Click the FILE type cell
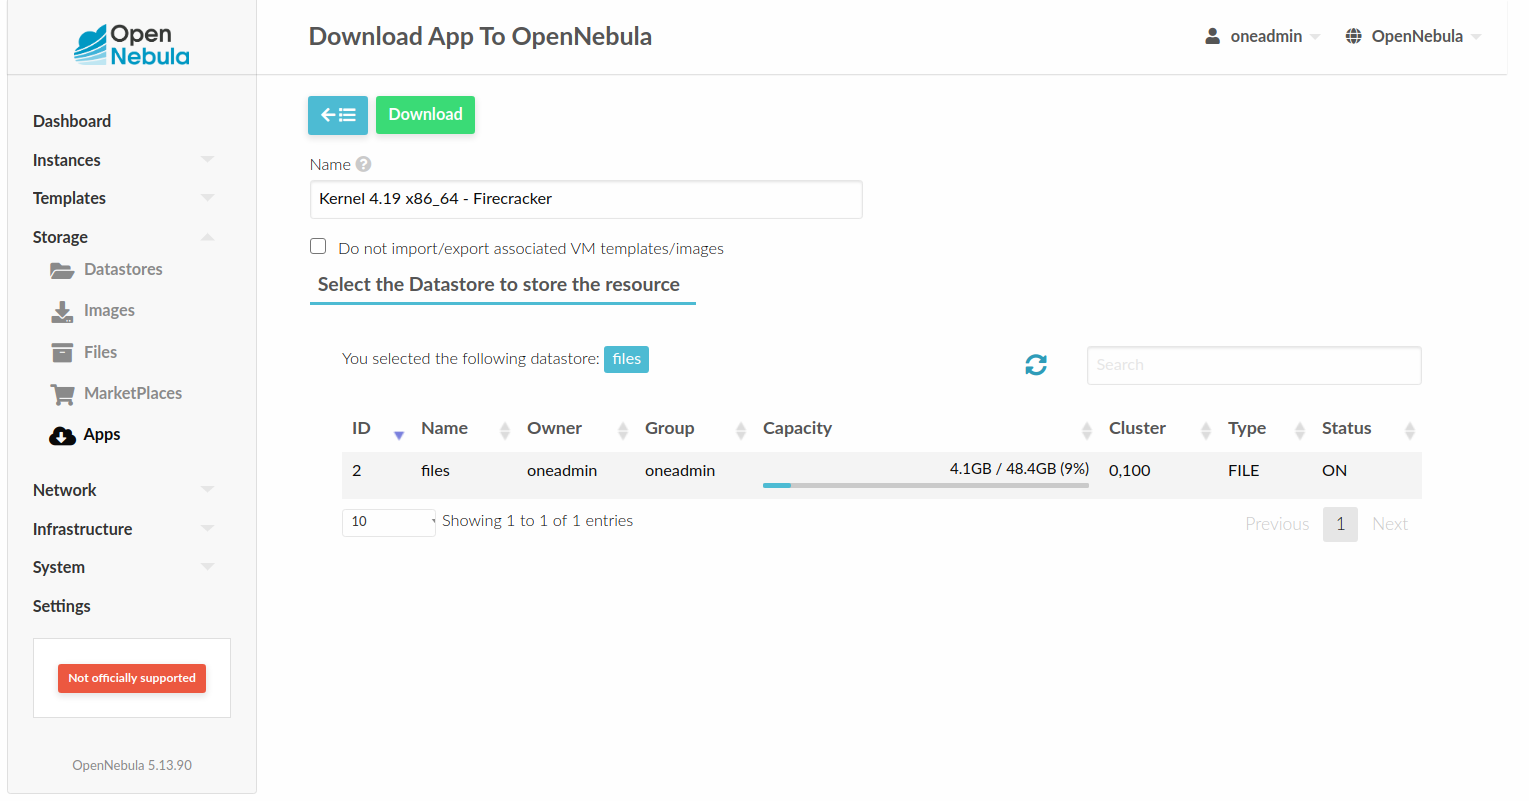Screen dimensions: 1529x801 tap(1244, 471)
